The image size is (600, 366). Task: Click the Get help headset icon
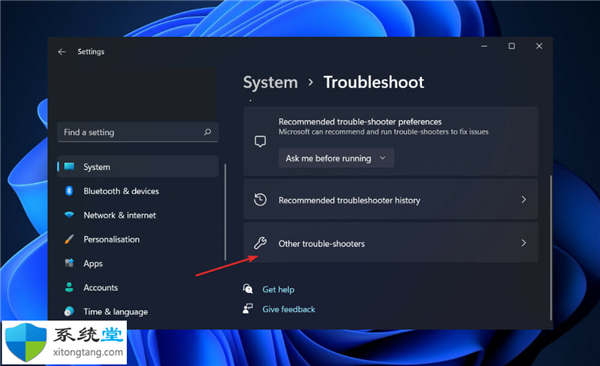[248, 289]
